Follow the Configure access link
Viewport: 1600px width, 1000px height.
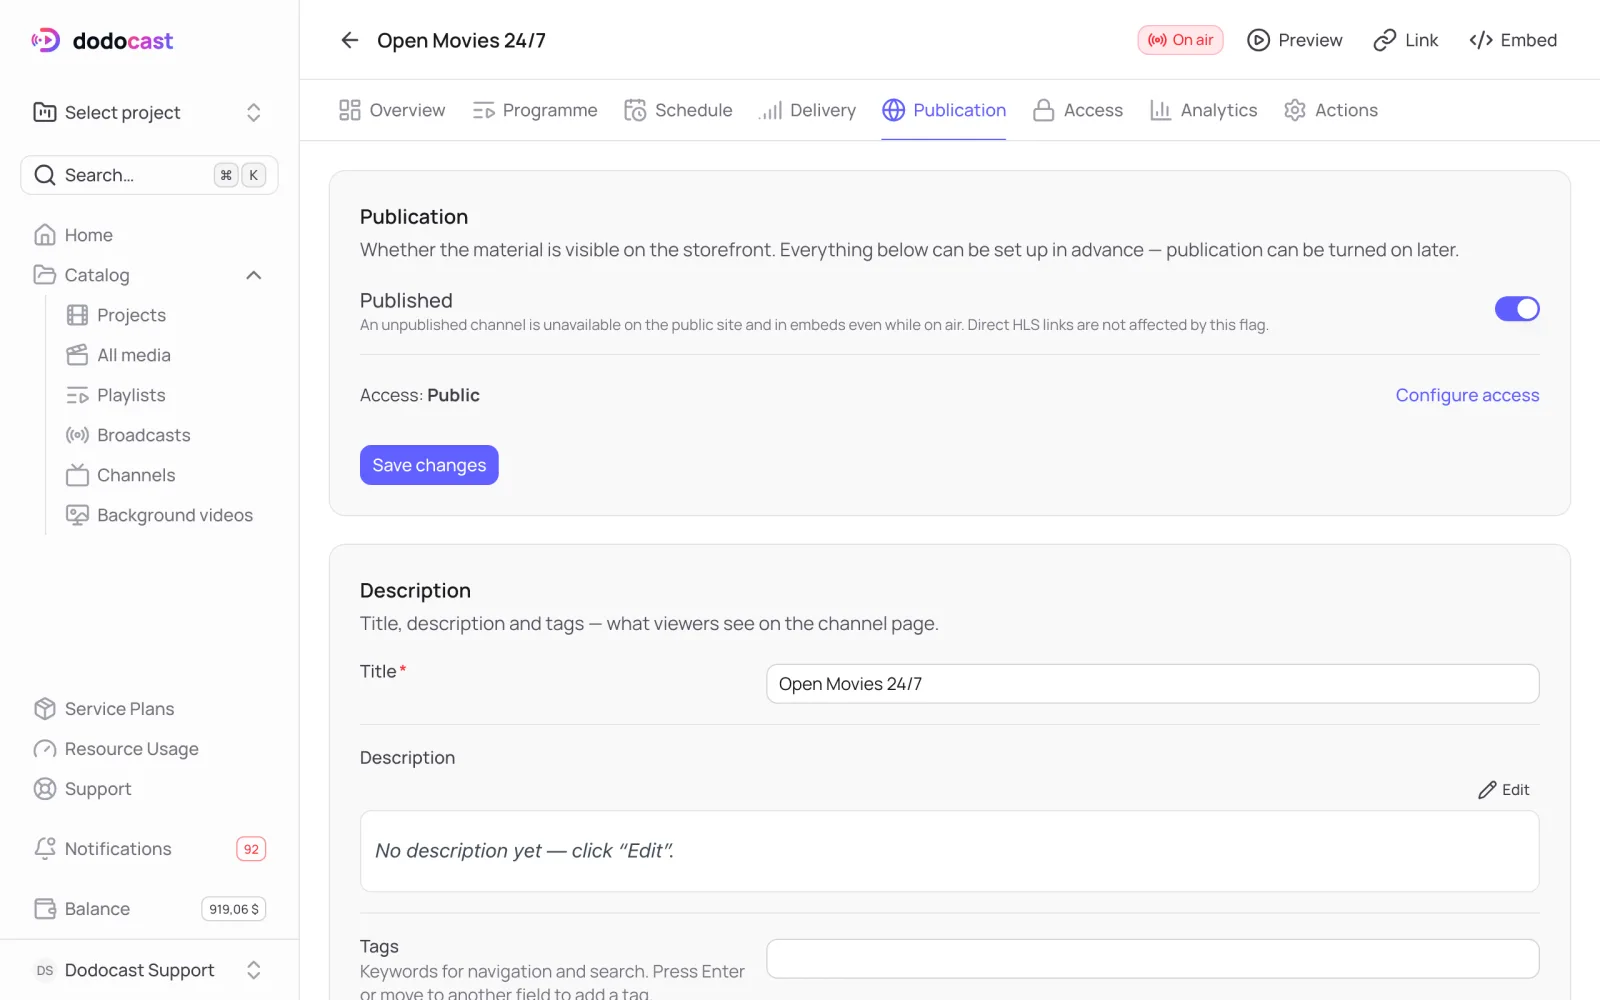[x=1467, y=395]
